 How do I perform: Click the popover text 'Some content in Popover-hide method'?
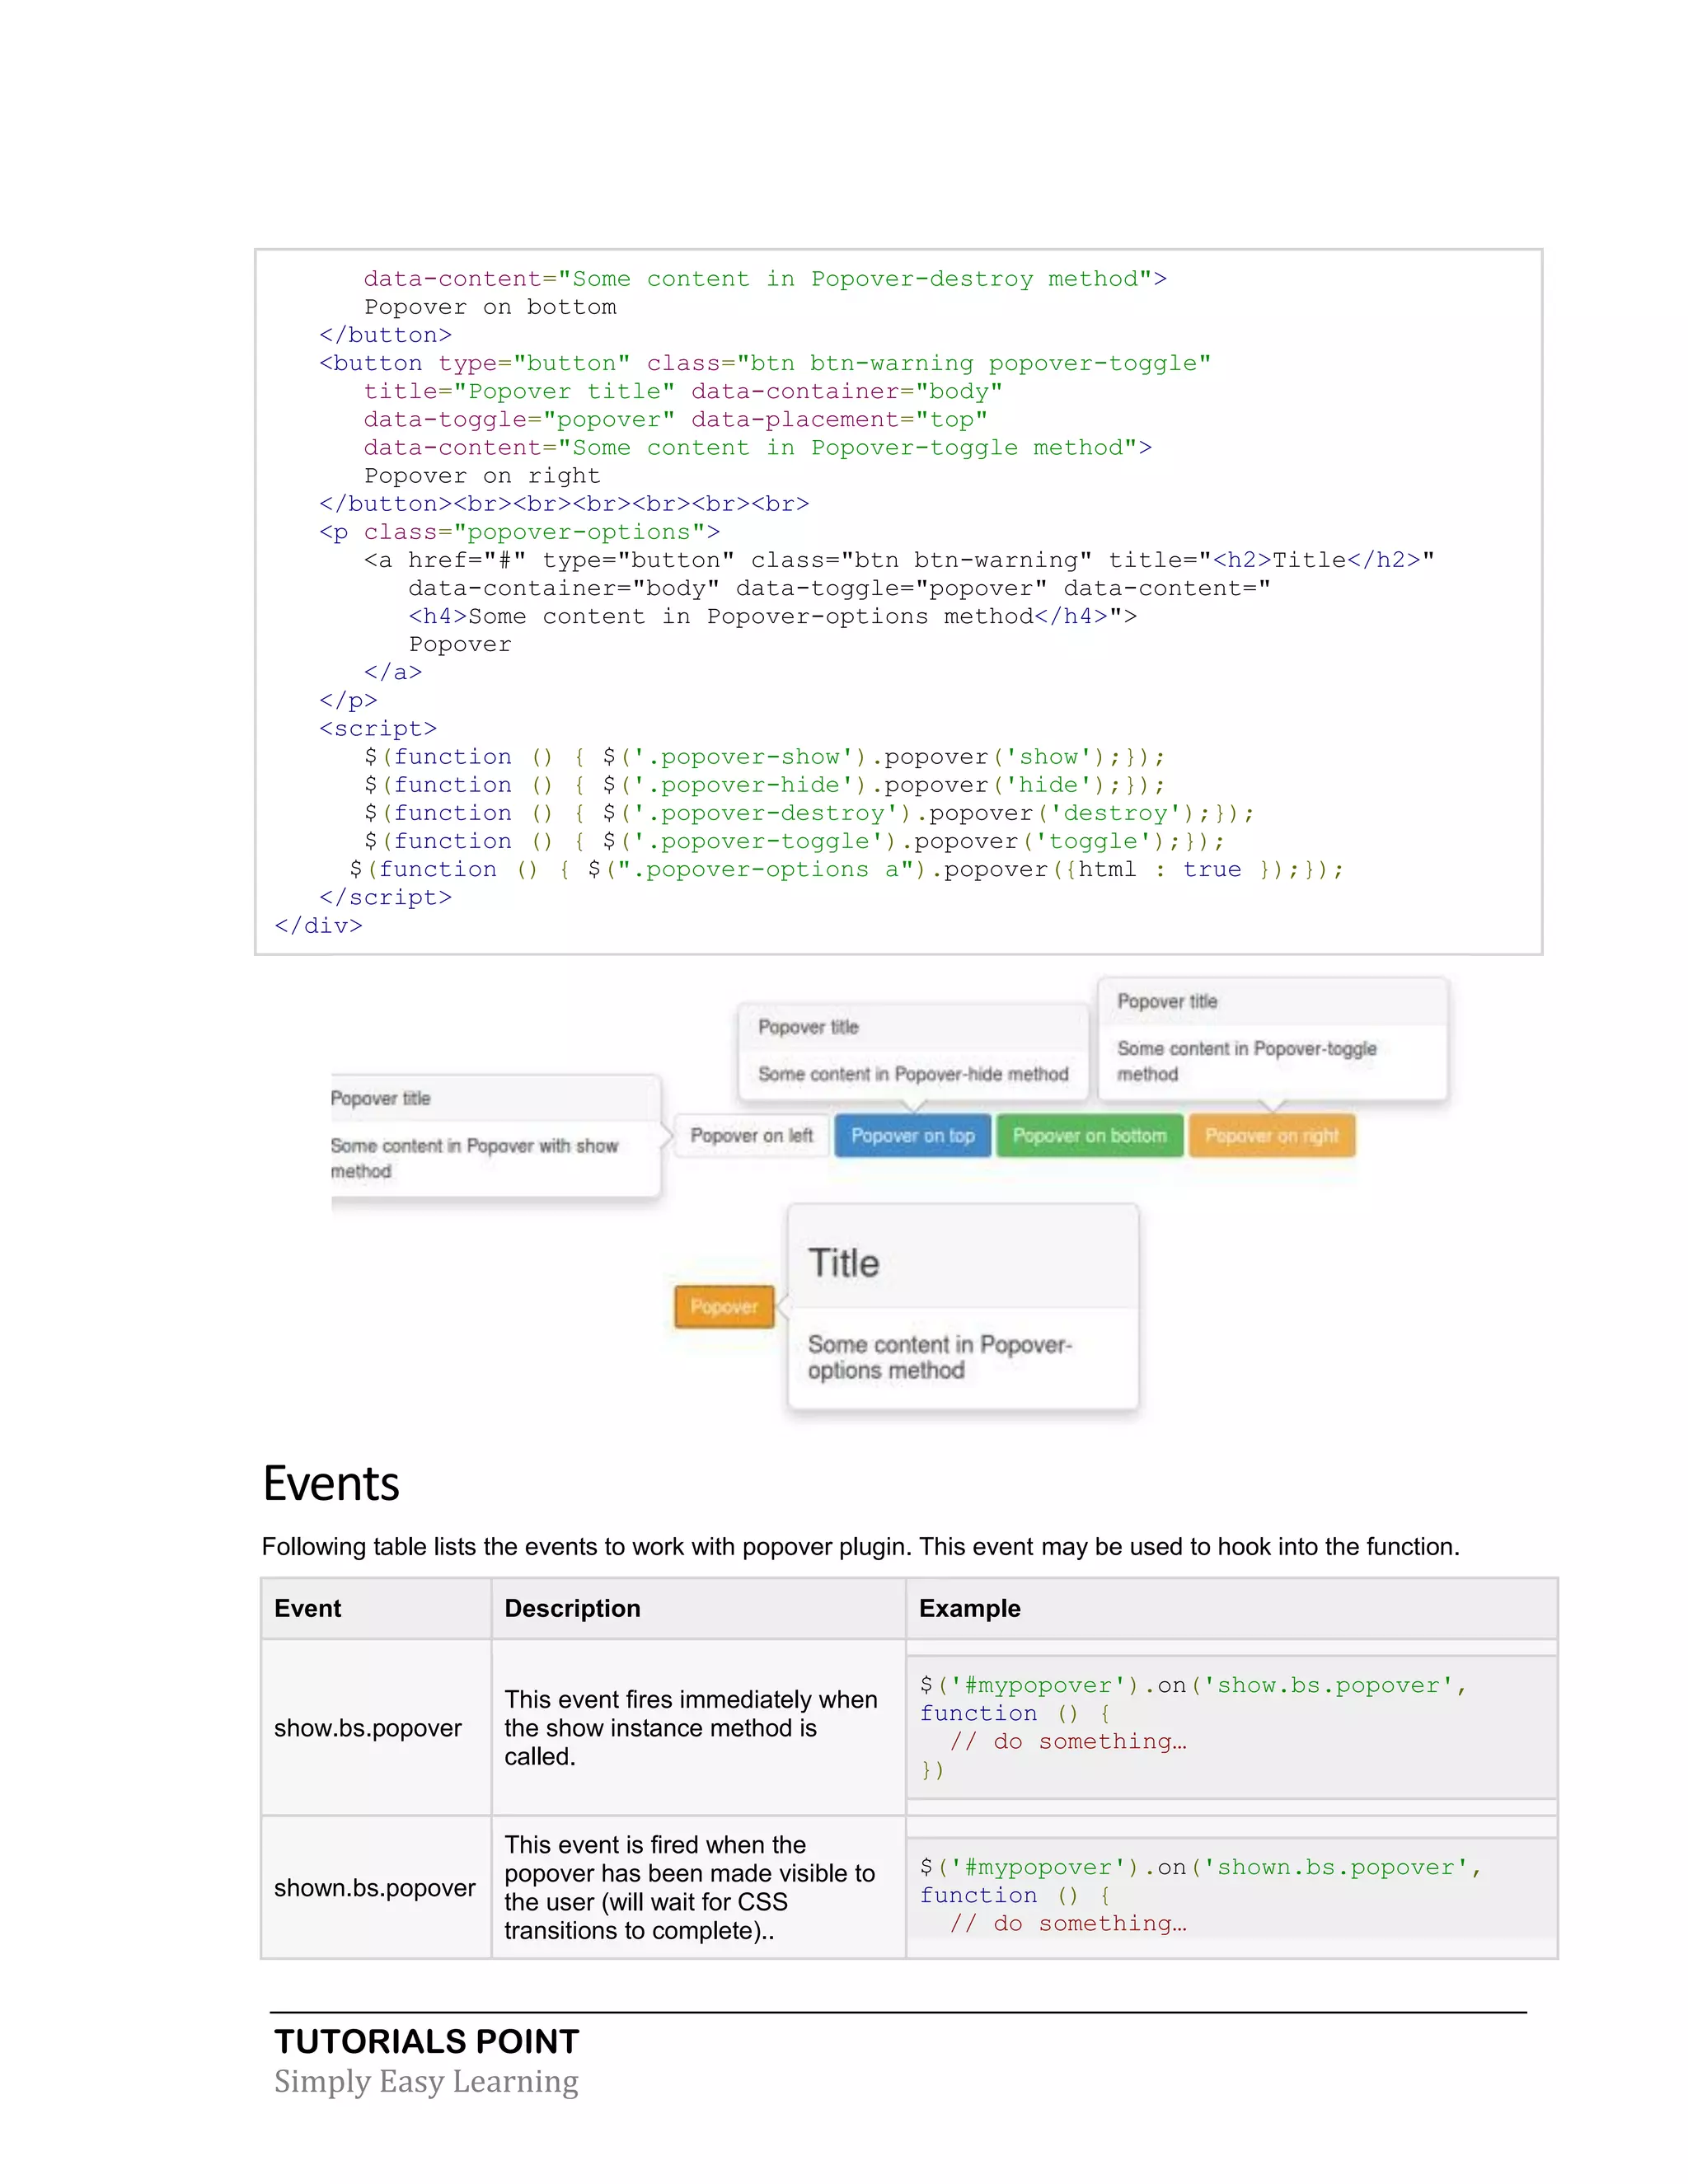coord(913,1074)
